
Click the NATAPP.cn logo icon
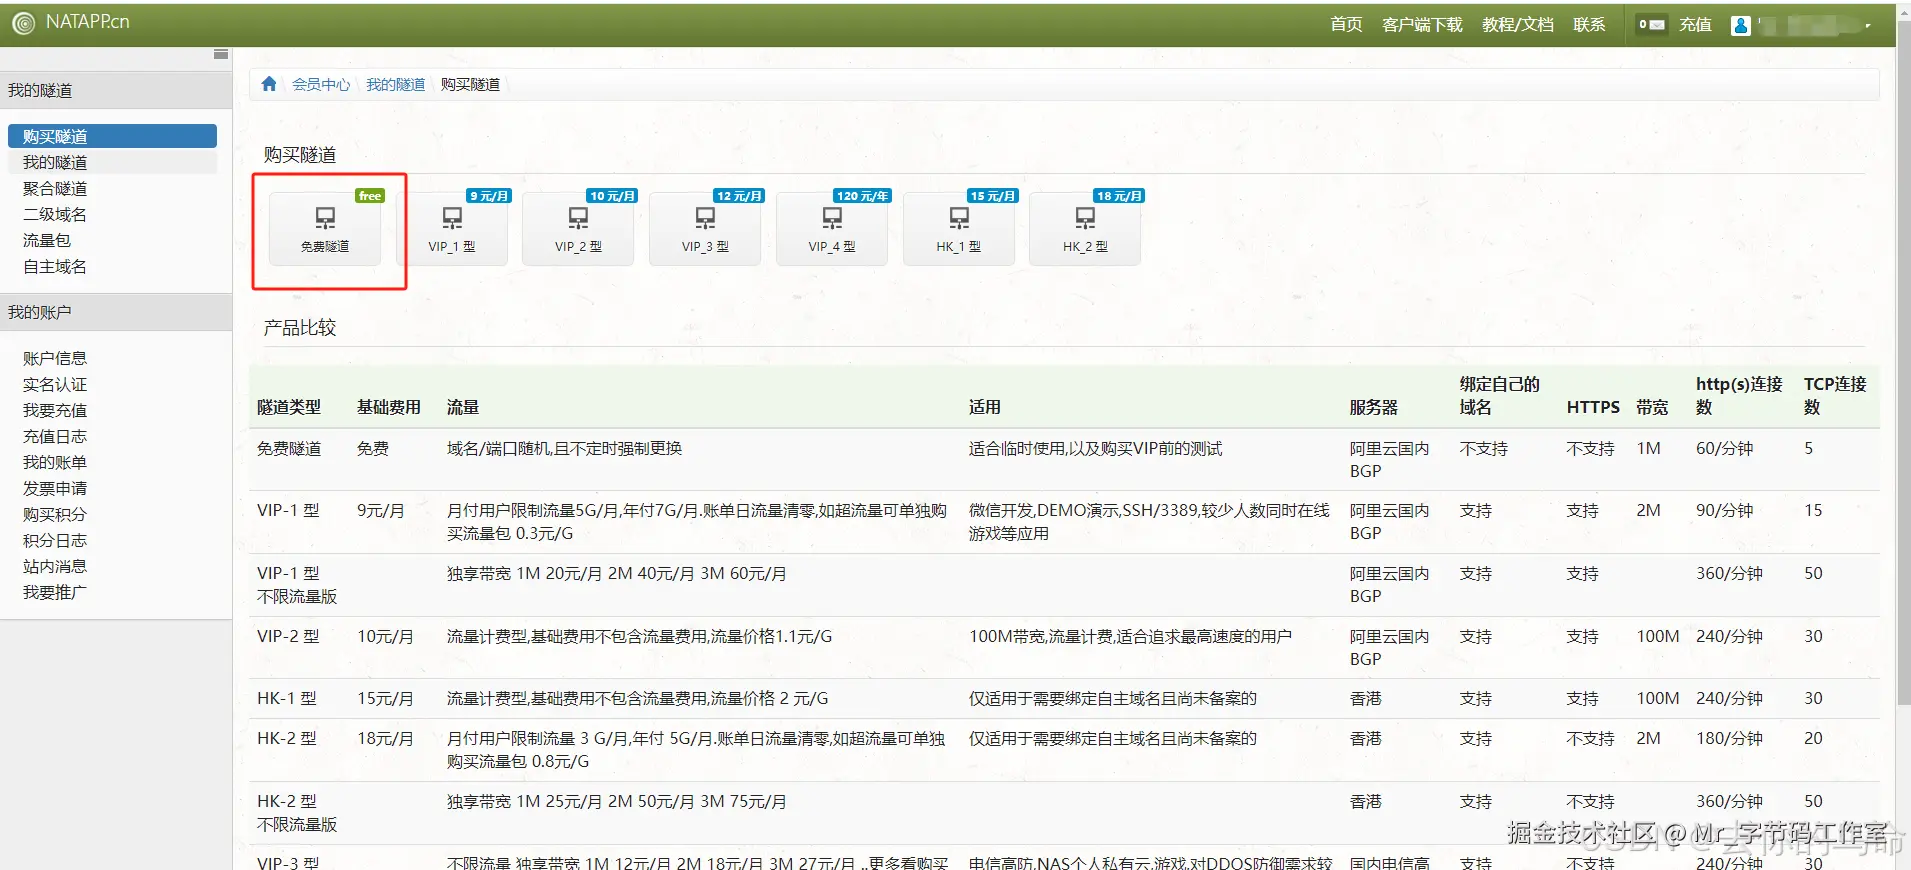[x=22, y=23]
